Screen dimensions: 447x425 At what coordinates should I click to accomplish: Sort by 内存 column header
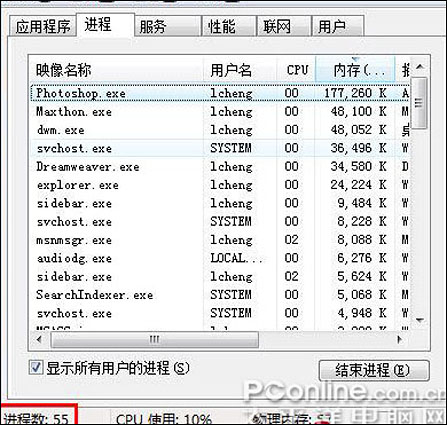click(x=355, y=70)
